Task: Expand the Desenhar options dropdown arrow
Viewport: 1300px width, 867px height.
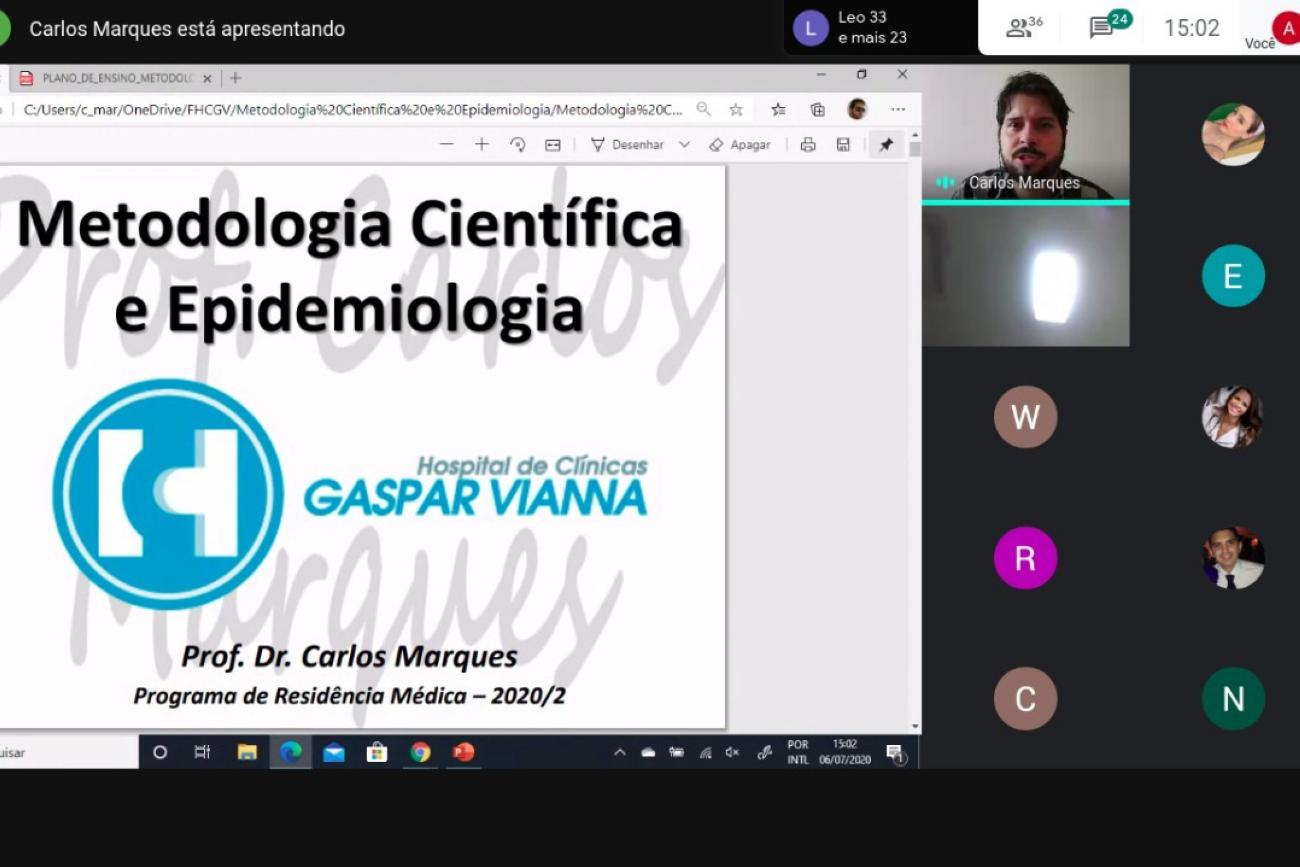Action: click(x=684, y=145)
